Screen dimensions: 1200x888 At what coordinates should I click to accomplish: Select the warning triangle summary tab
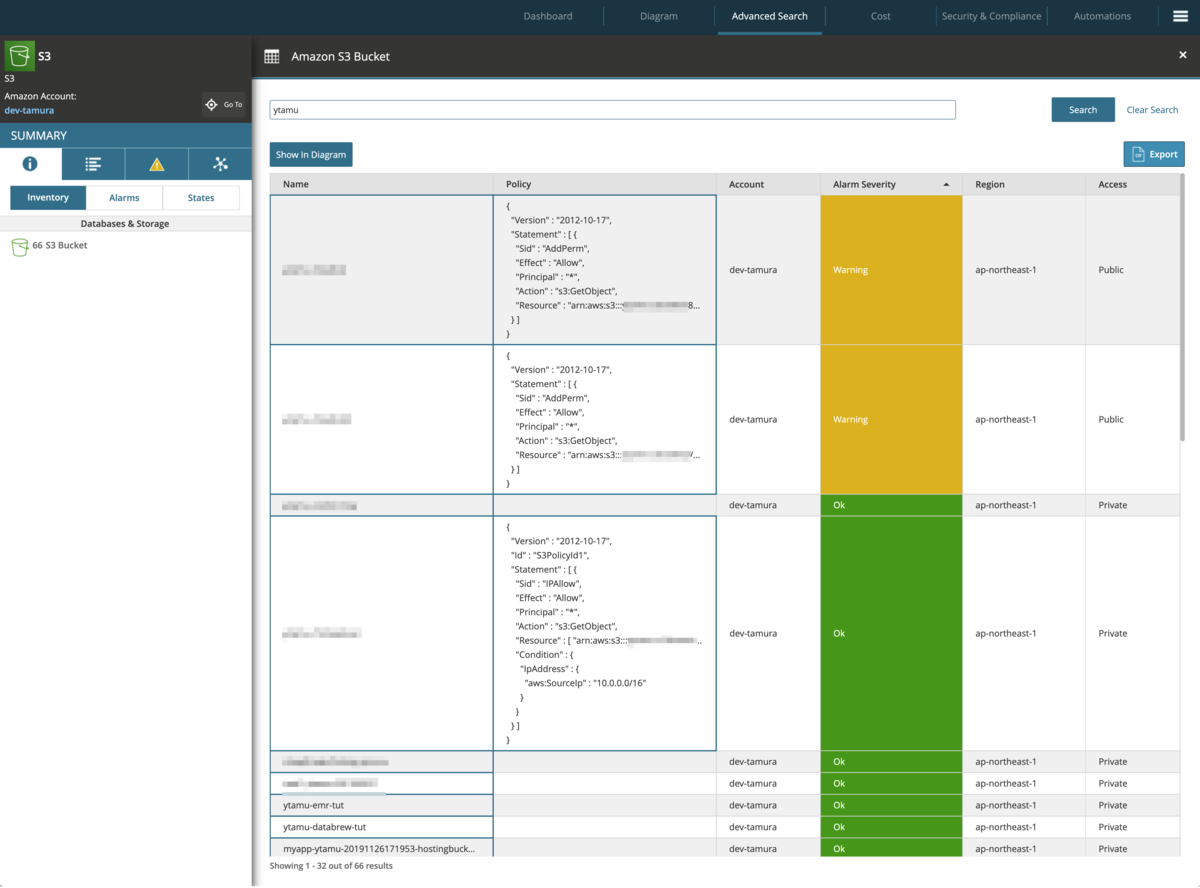tap(156, 164)
